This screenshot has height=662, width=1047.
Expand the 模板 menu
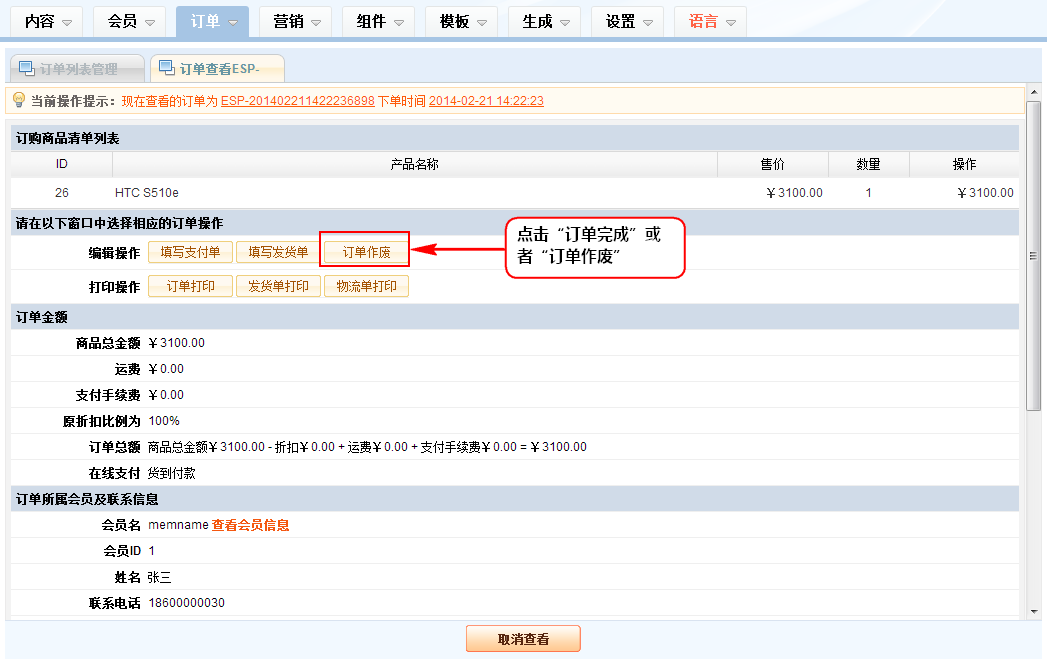pyautogui.click(x=462, y=21)
